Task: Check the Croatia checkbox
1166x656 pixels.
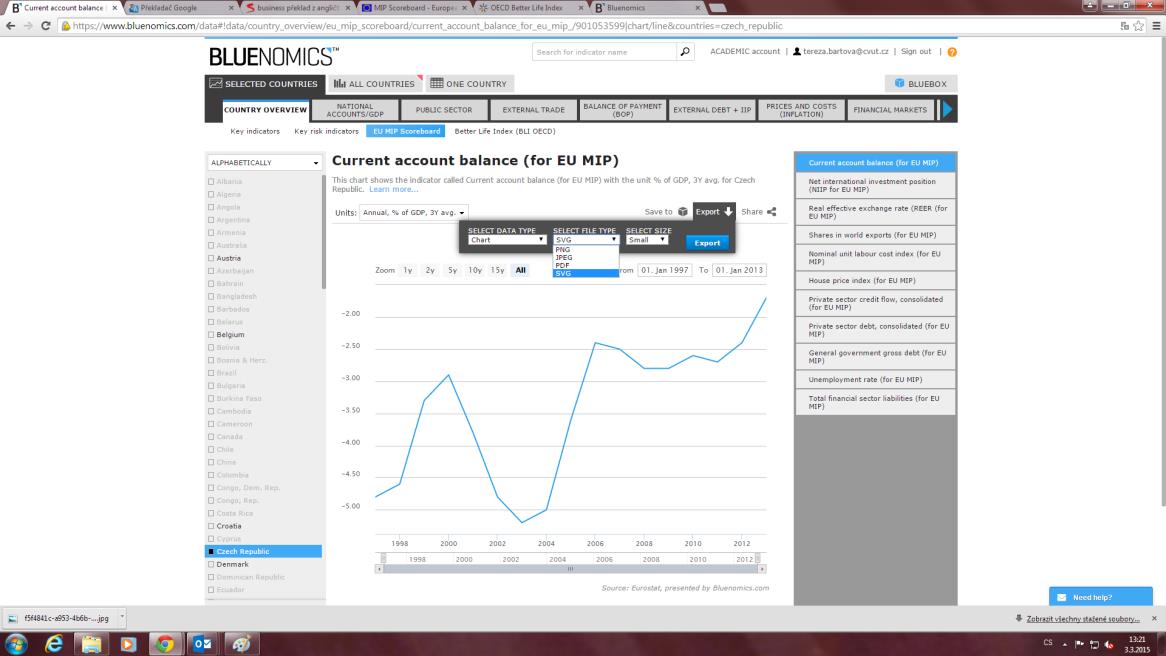Action: 211,526
